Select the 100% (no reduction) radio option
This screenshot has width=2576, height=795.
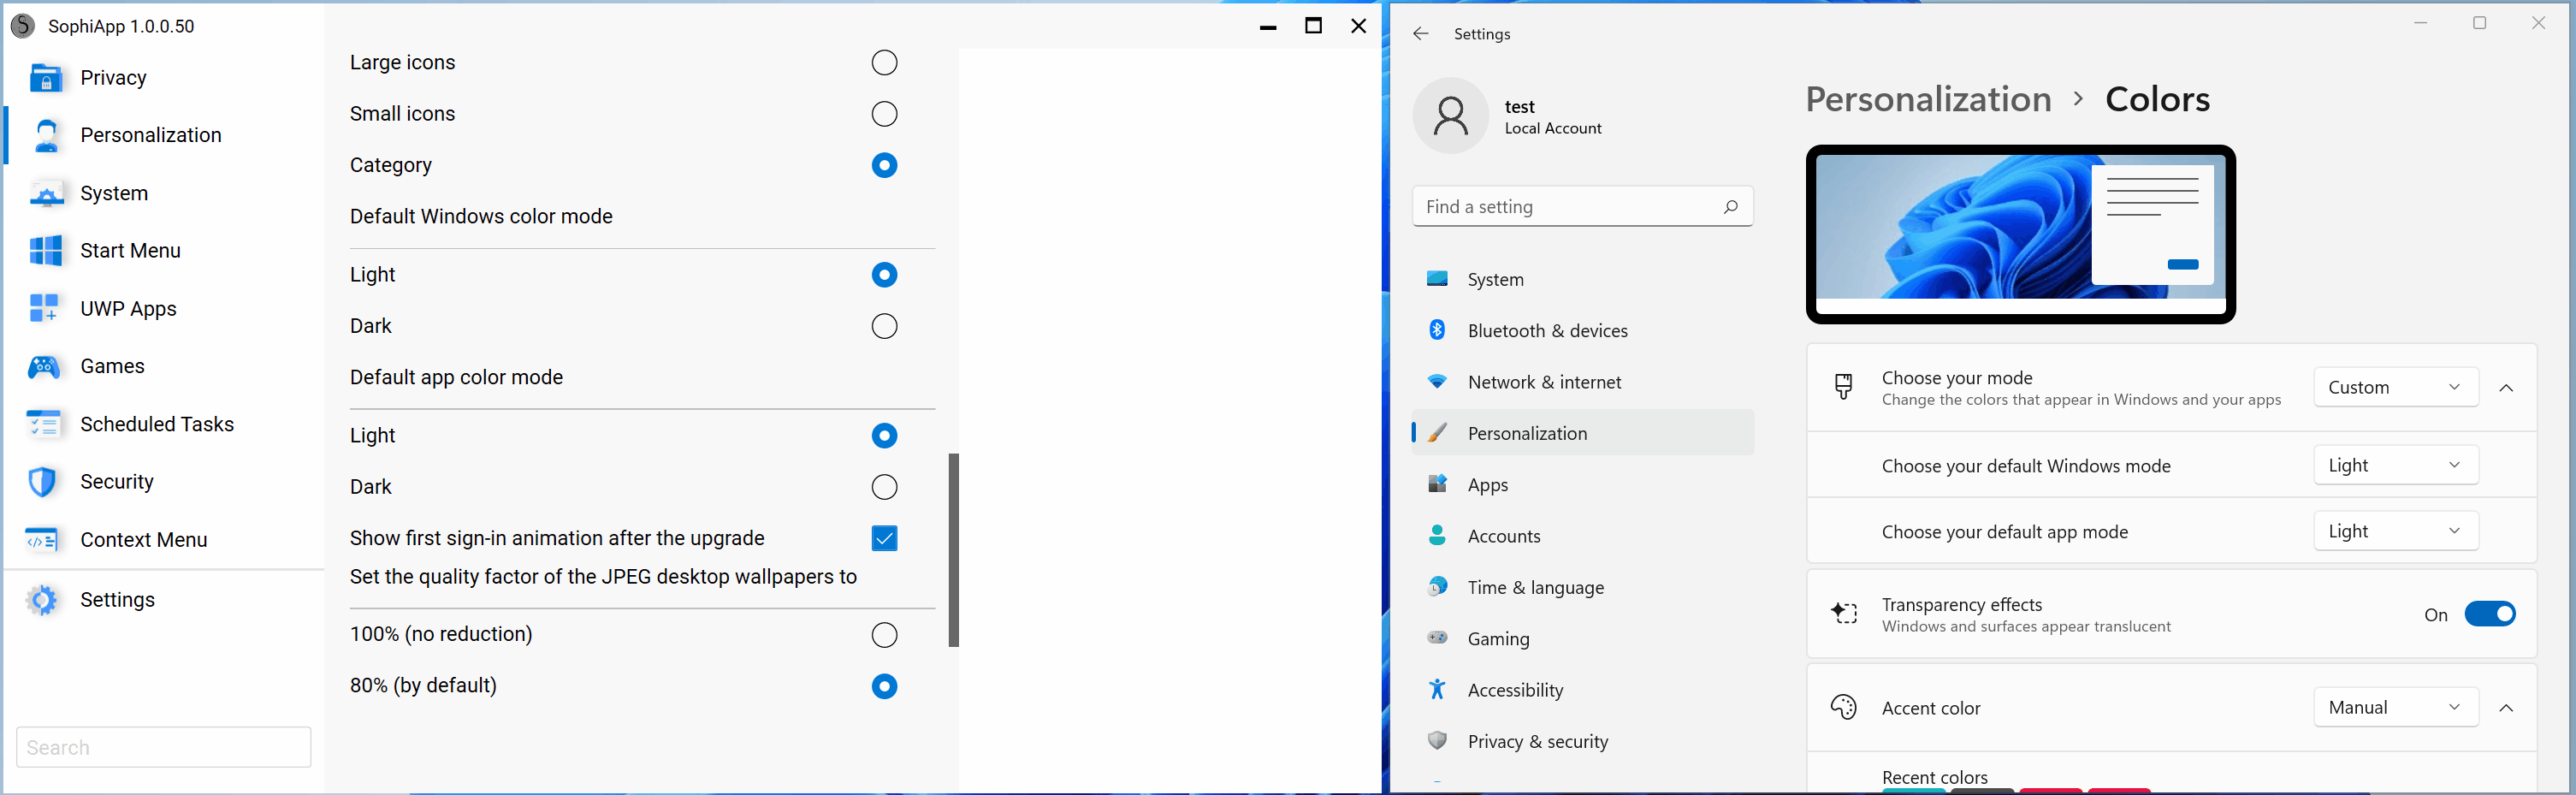(x=884, y=635)
